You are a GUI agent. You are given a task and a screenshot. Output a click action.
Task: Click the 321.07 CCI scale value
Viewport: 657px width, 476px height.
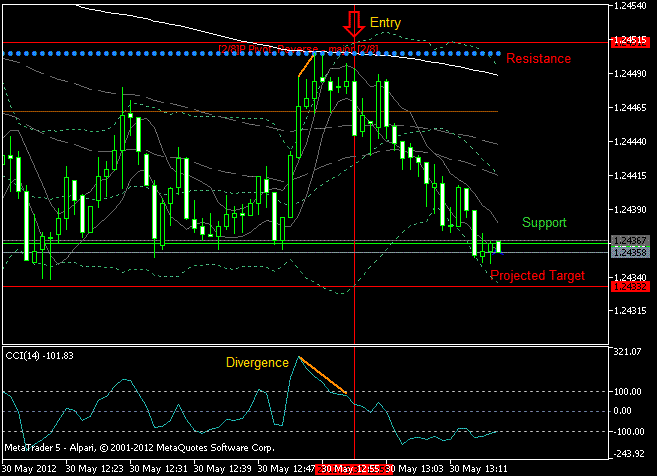point(627,352)
